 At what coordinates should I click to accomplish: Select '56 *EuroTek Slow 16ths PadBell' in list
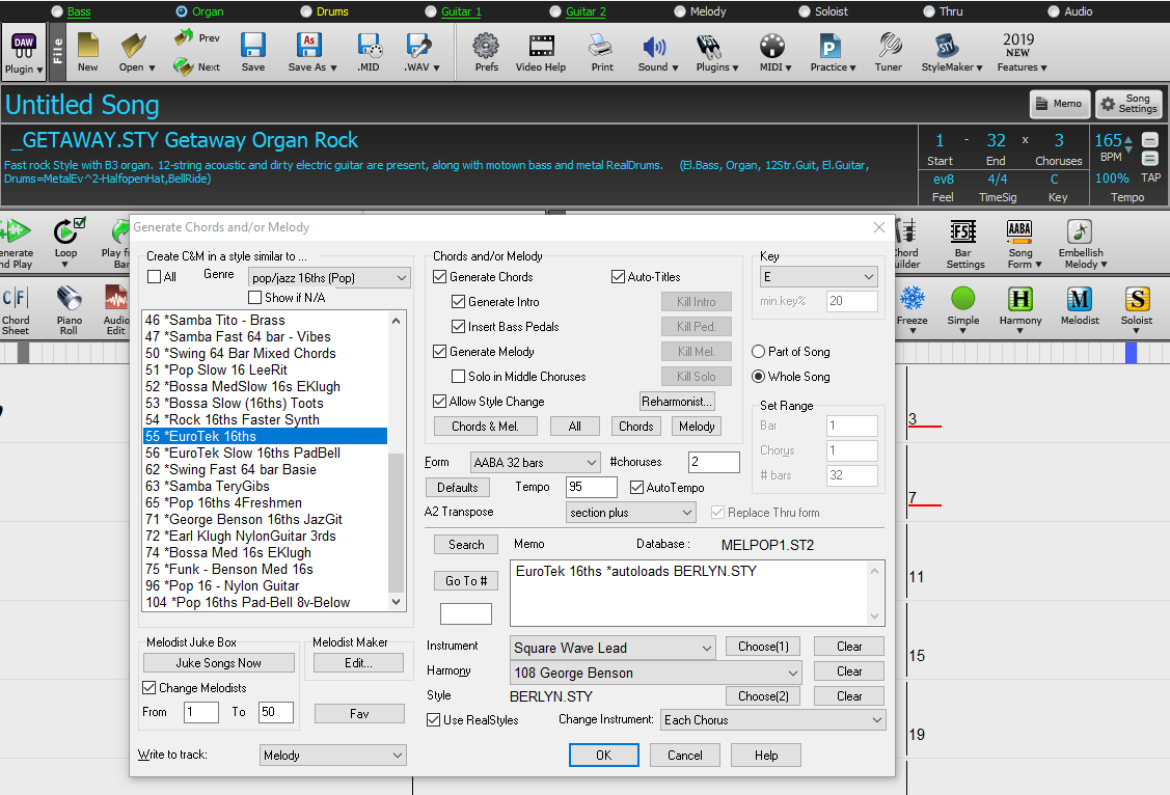[265, 453]
